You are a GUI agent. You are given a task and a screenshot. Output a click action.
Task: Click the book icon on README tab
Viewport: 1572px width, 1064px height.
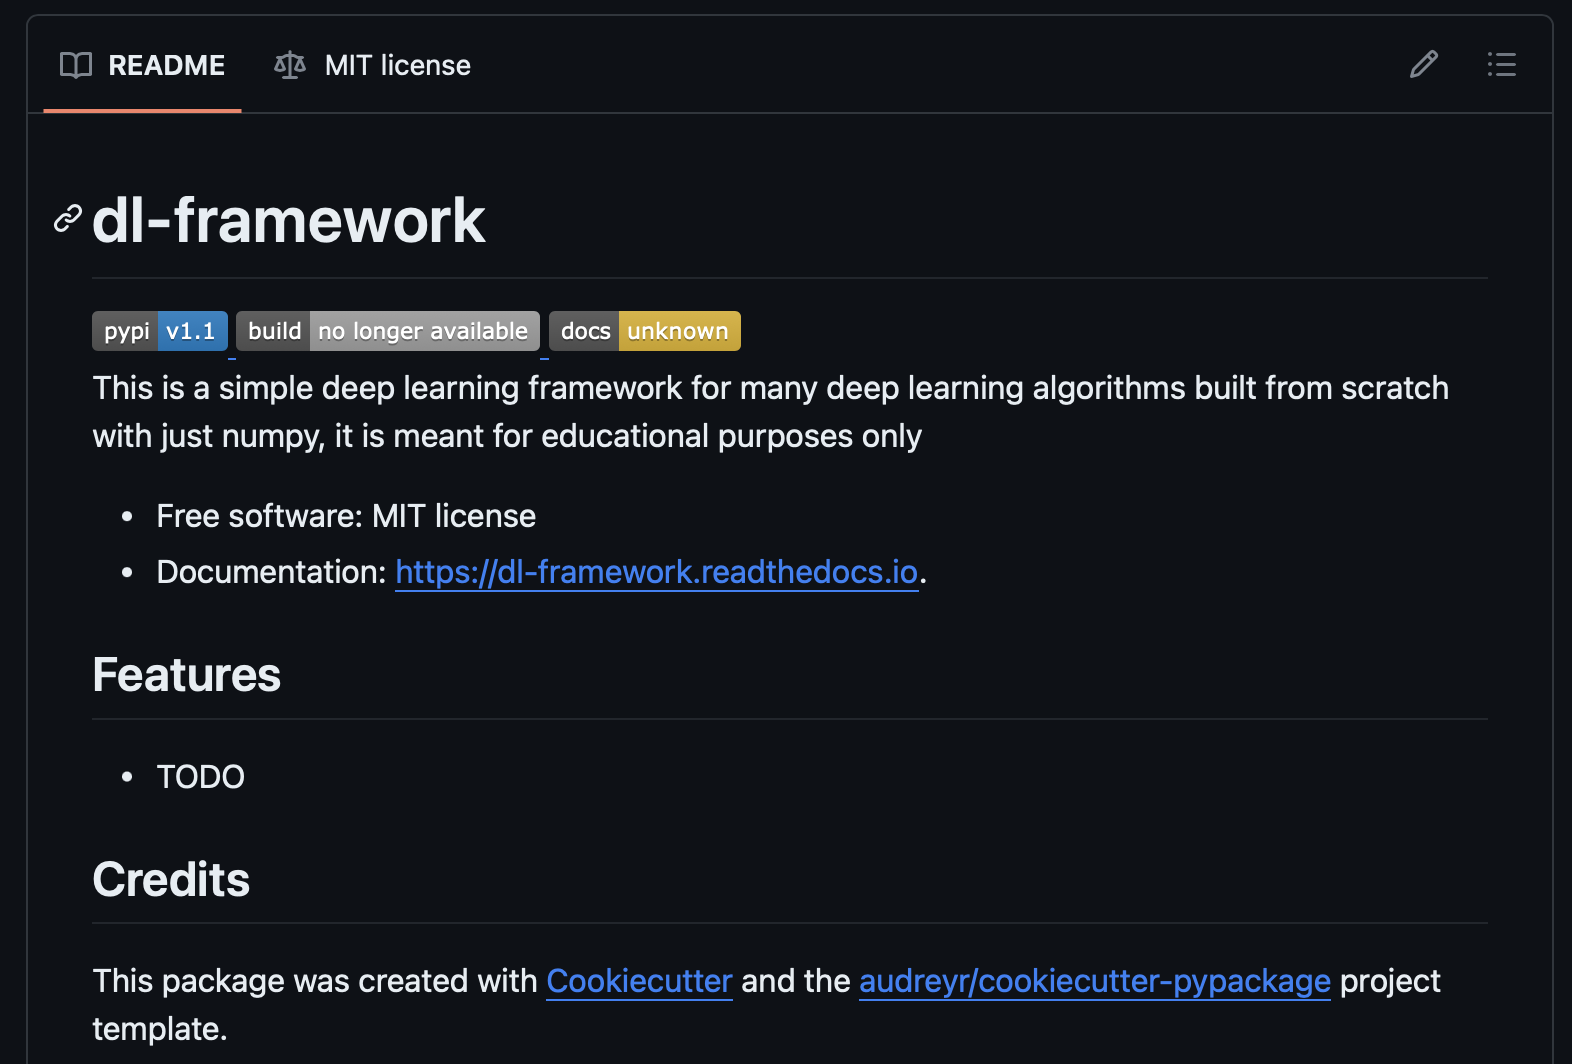point(76,66)
